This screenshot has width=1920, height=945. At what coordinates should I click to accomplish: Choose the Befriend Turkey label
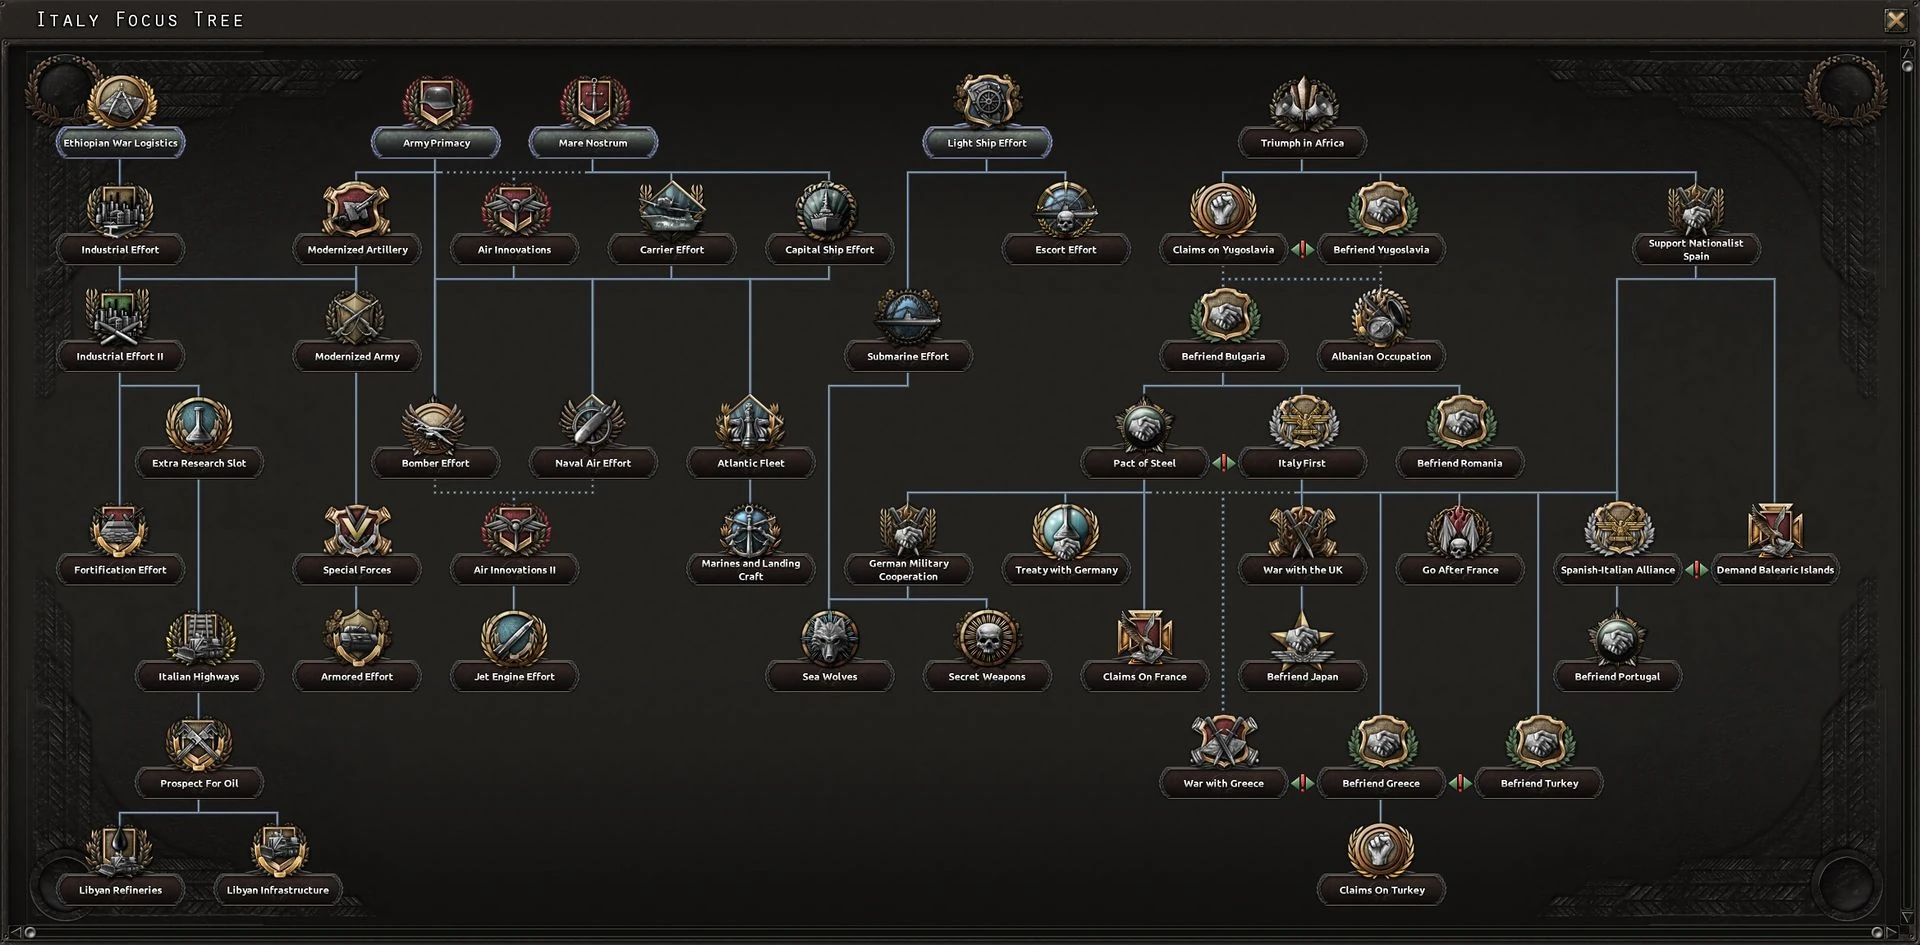(1539, 784)
